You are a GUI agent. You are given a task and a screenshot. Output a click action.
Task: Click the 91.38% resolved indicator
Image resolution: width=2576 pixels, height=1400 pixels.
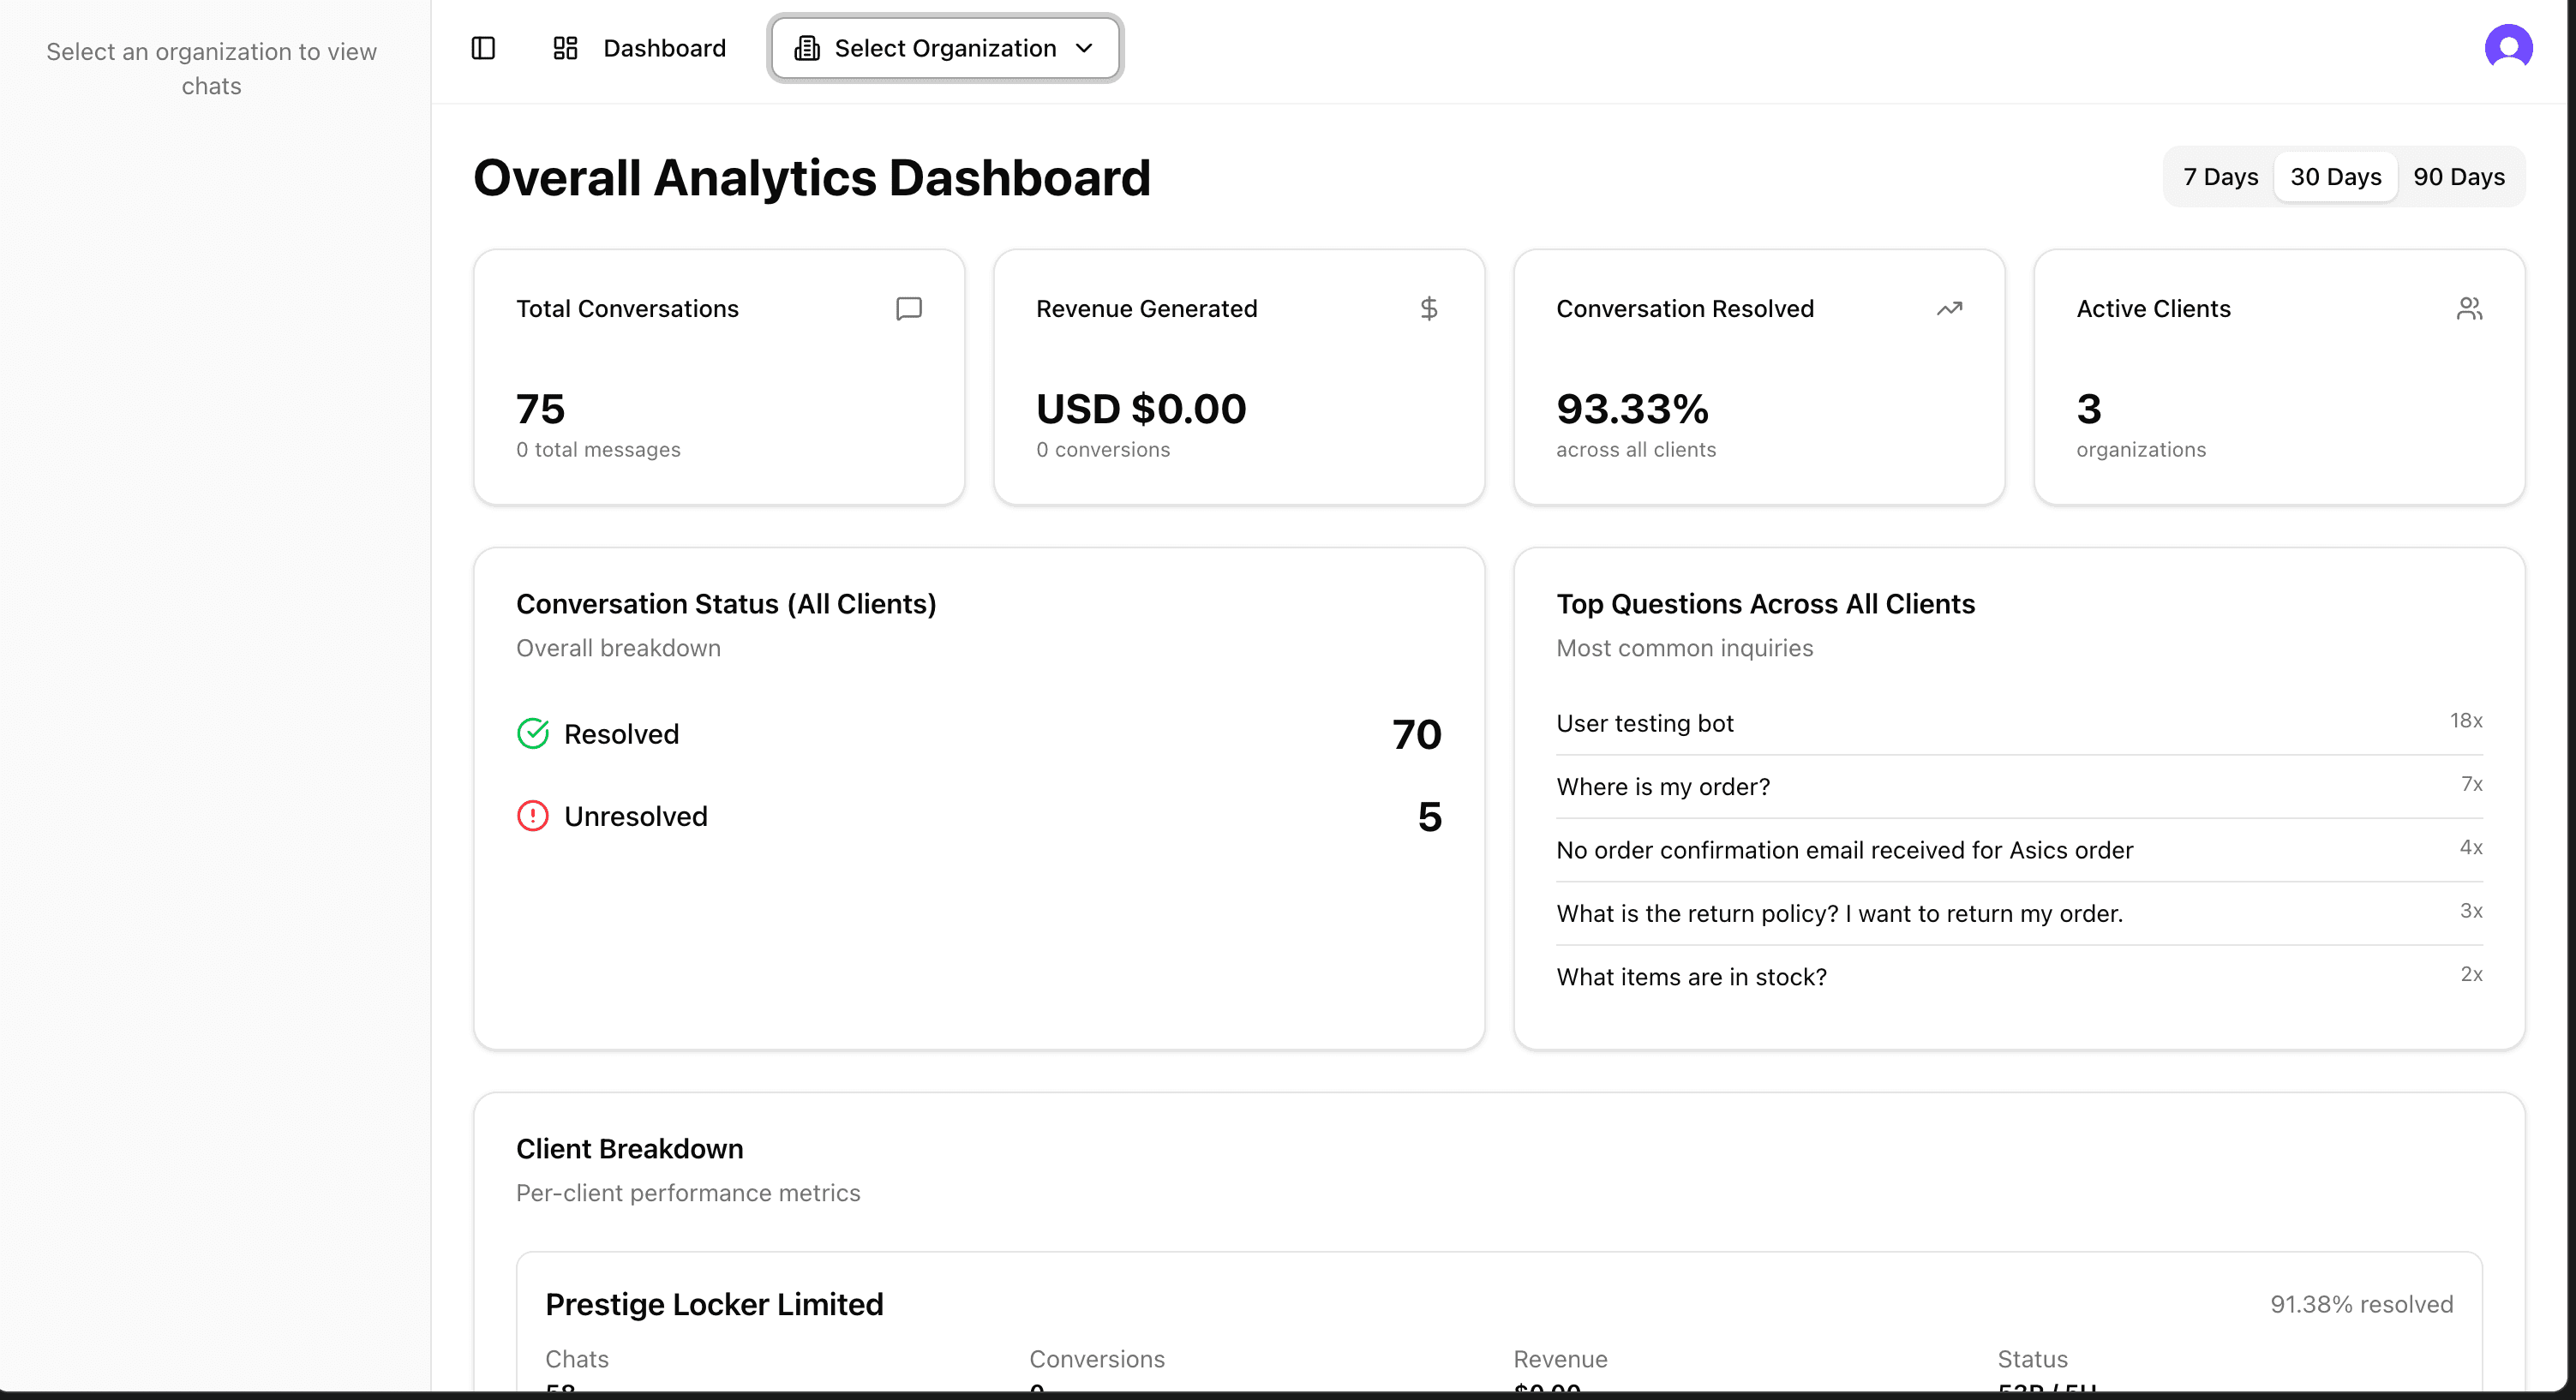coord(2361,1304)
